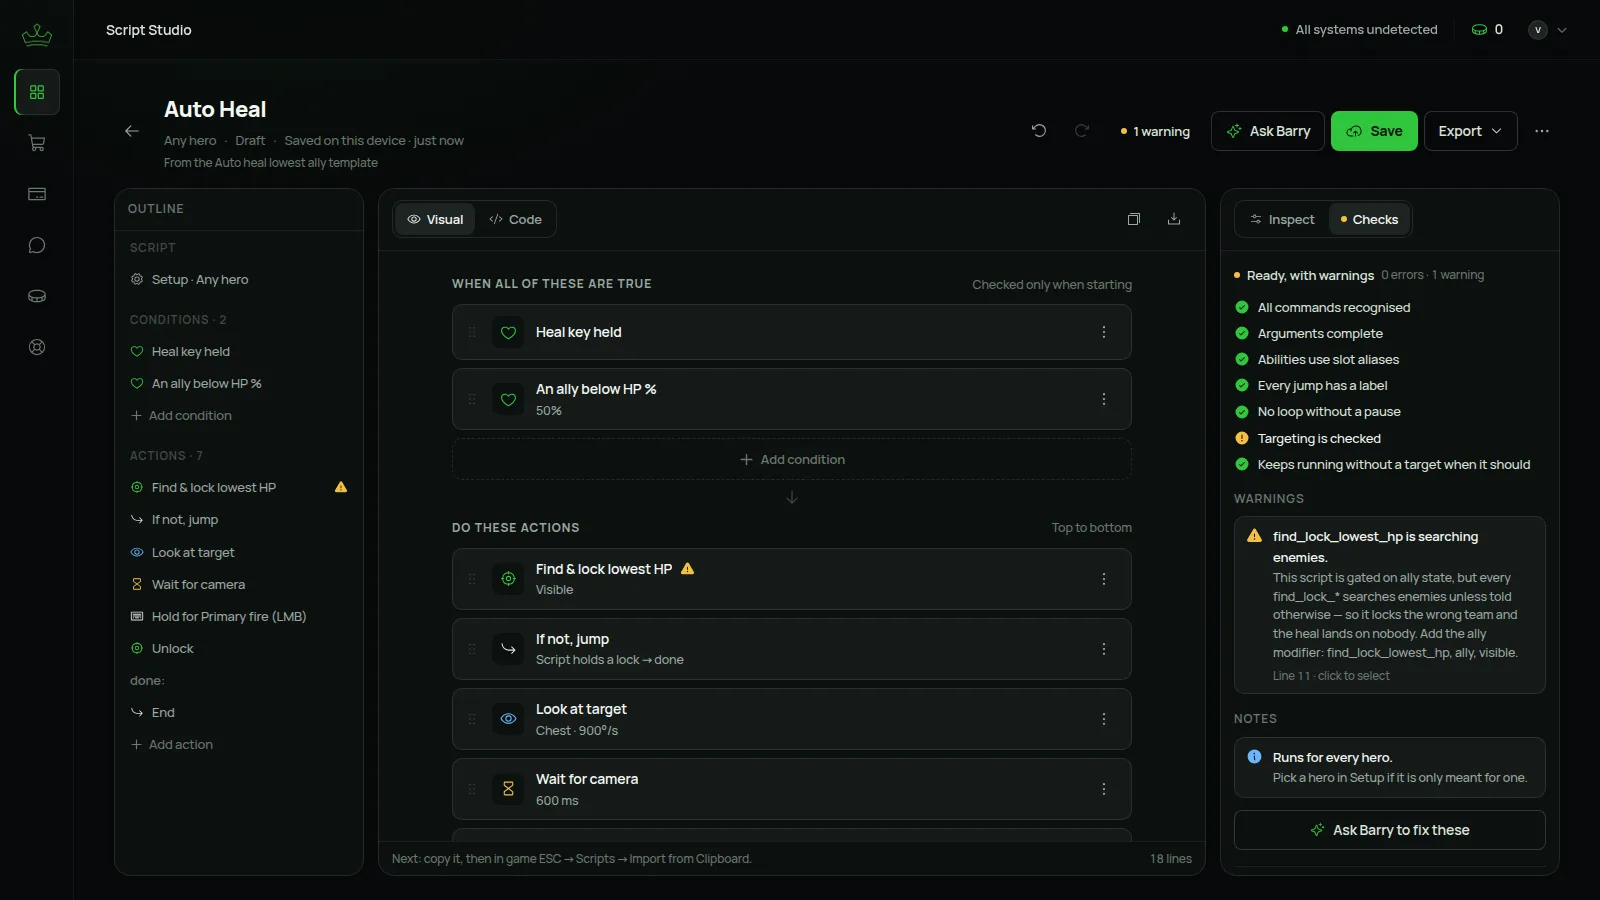This screenshot has height=900, width=1600.
Task: Undo the last change
Action: [x=1039, y=131]
